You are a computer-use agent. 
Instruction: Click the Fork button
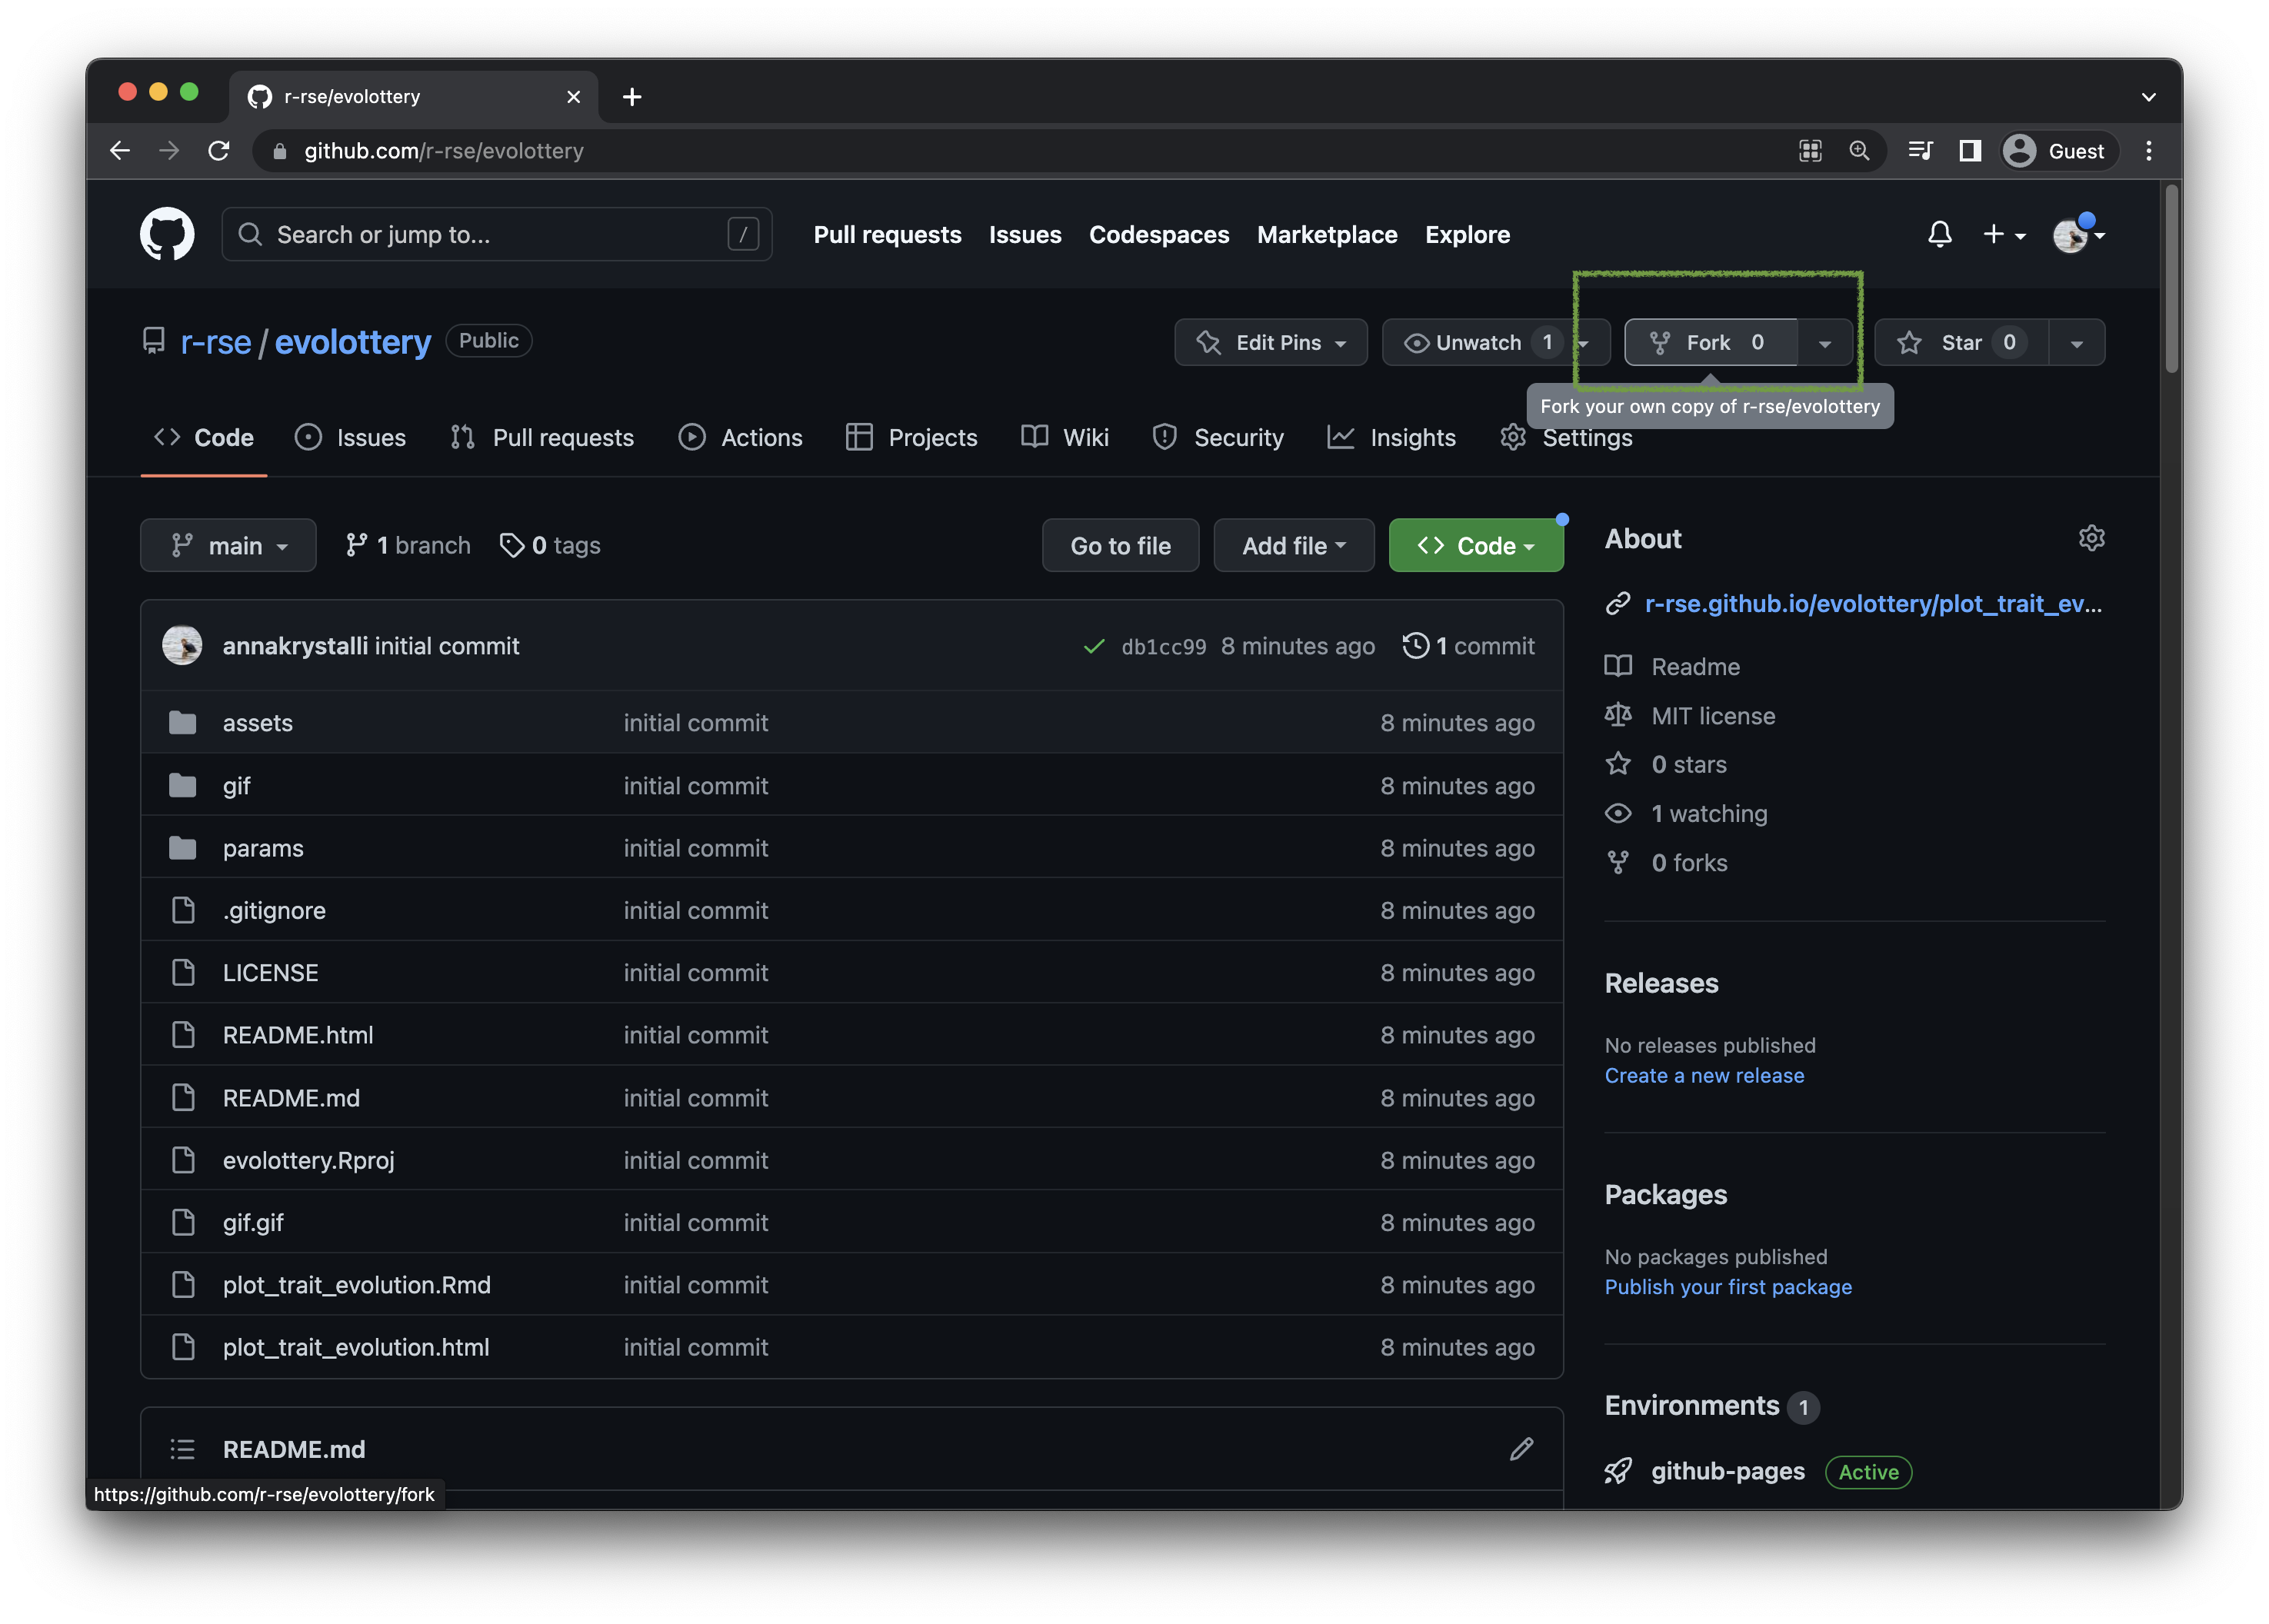[1710, 342]
